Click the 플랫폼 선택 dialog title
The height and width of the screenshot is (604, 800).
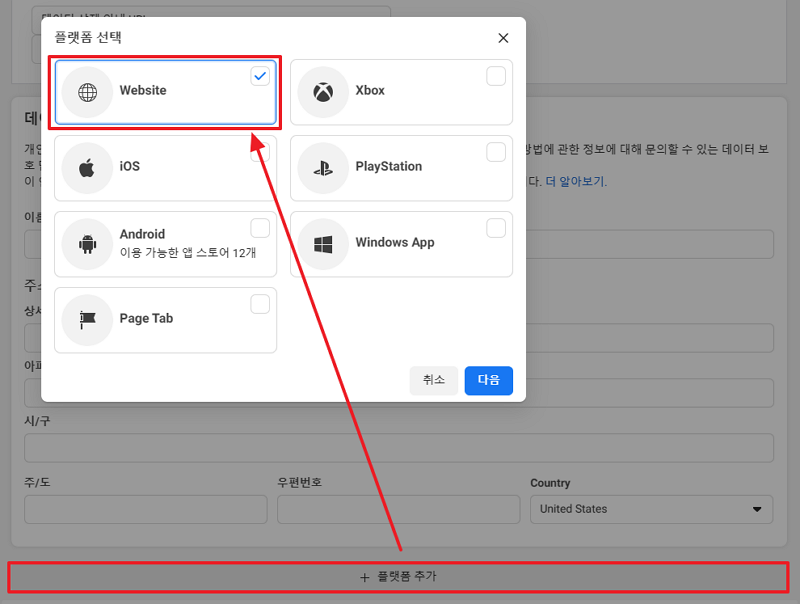tap(88, 37)
